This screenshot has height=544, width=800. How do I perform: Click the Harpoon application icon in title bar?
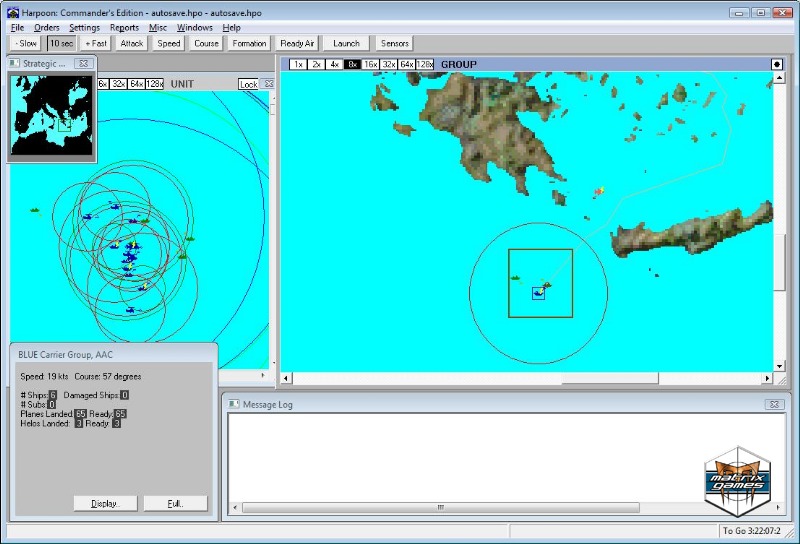pyautogui.click(x=13, y=12)
